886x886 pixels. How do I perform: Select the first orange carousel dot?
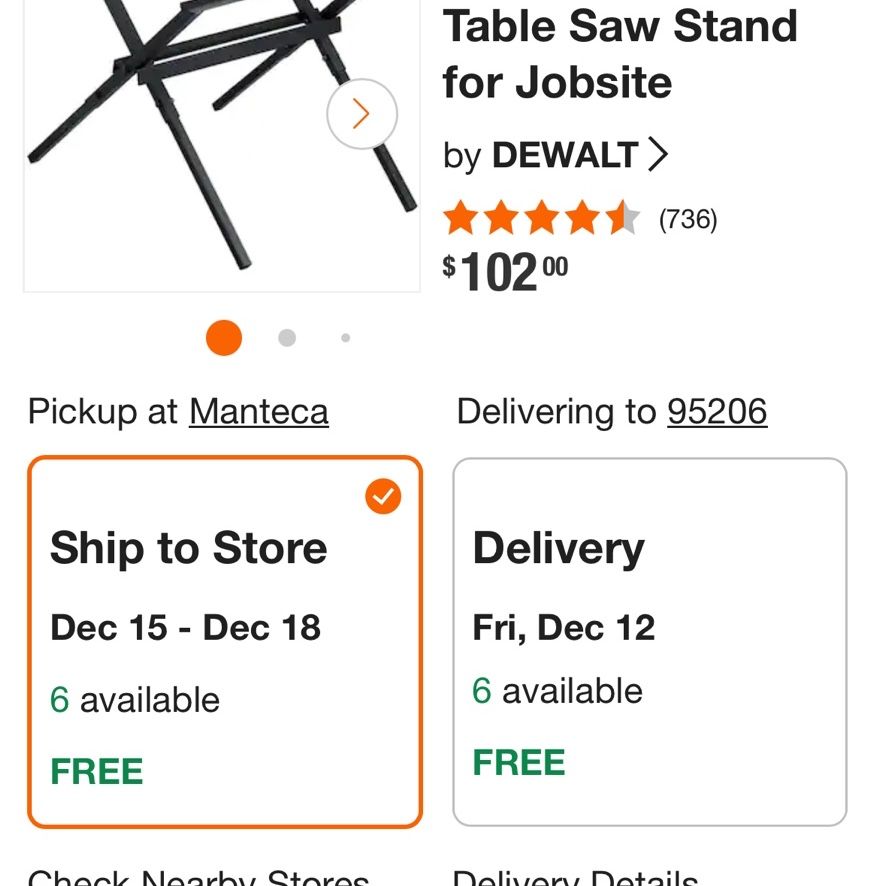pos(224,337)
